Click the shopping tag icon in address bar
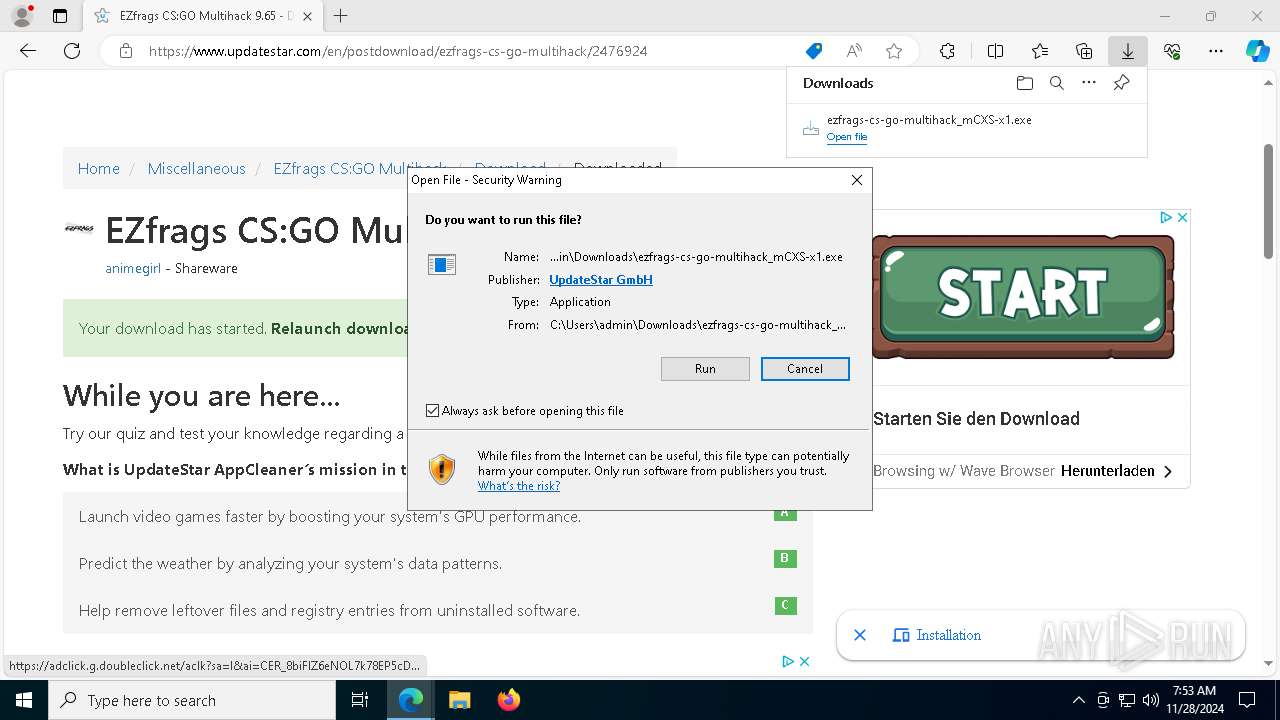This screenshot has height=720, width=1280. [814, 51]
